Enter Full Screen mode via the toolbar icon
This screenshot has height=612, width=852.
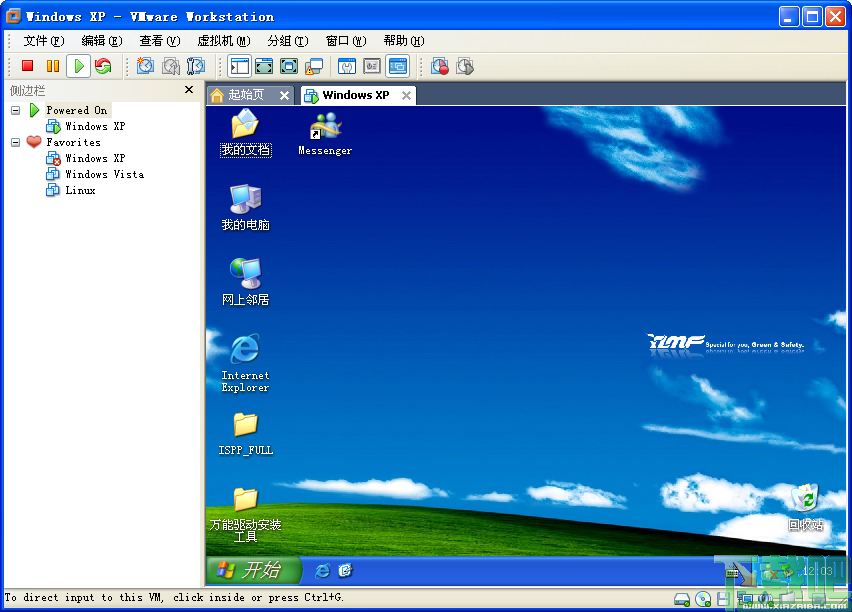289,66
